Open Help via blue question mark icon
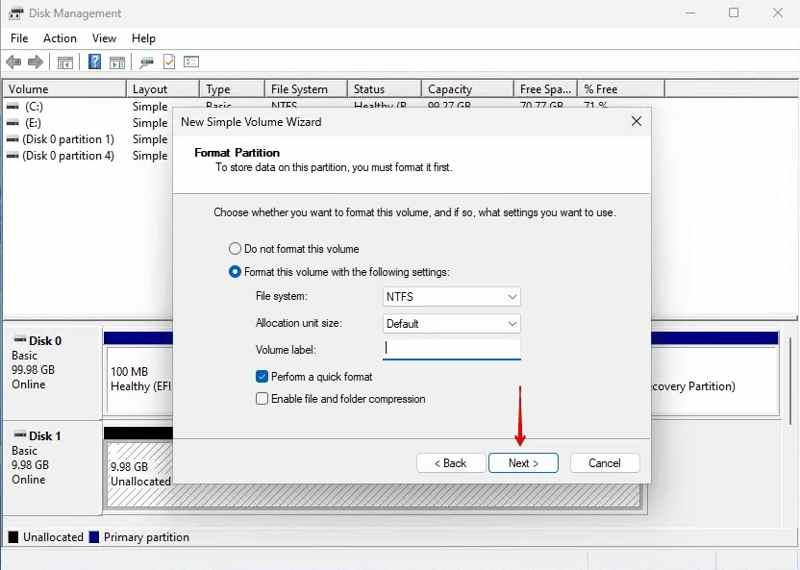 click(x=94, y=62)
